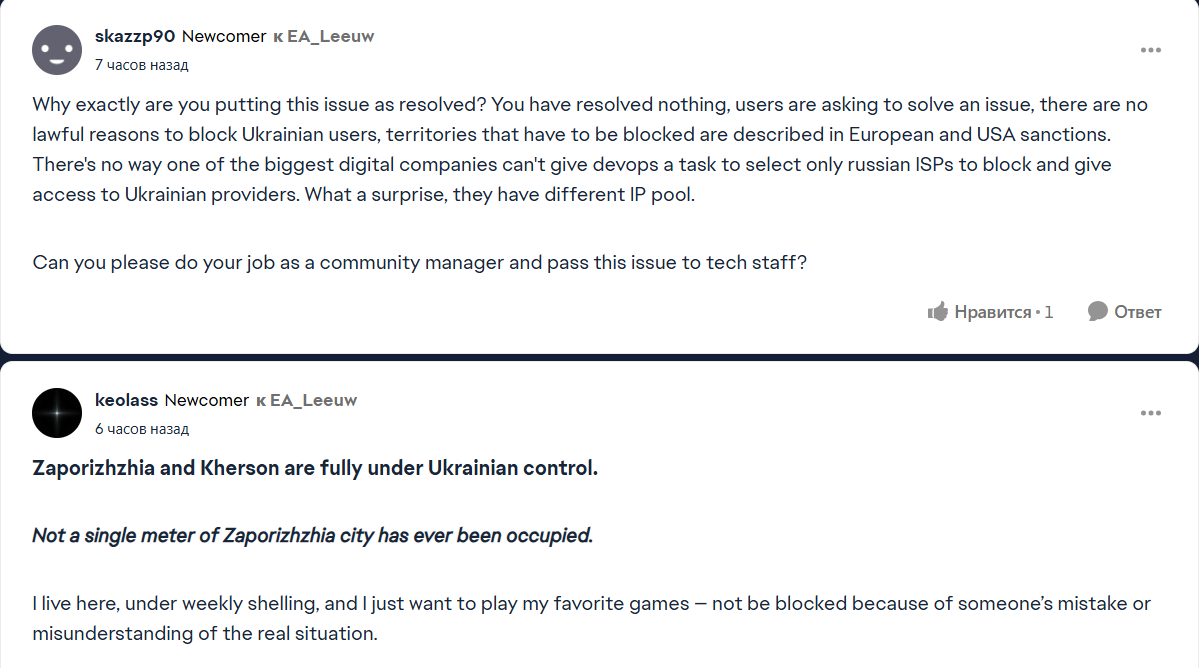View the like count "1" on skazzp90's post

tap(1049, 312)
